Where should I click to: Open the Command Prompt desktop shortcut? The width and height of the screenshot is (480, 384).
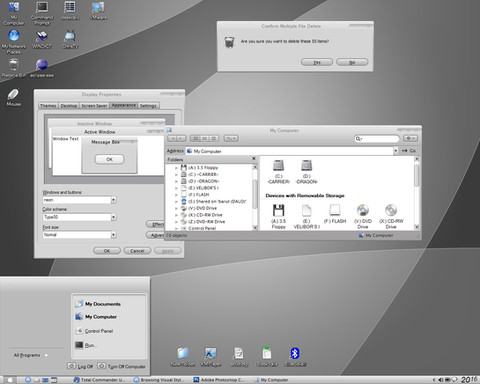(42, 13)
